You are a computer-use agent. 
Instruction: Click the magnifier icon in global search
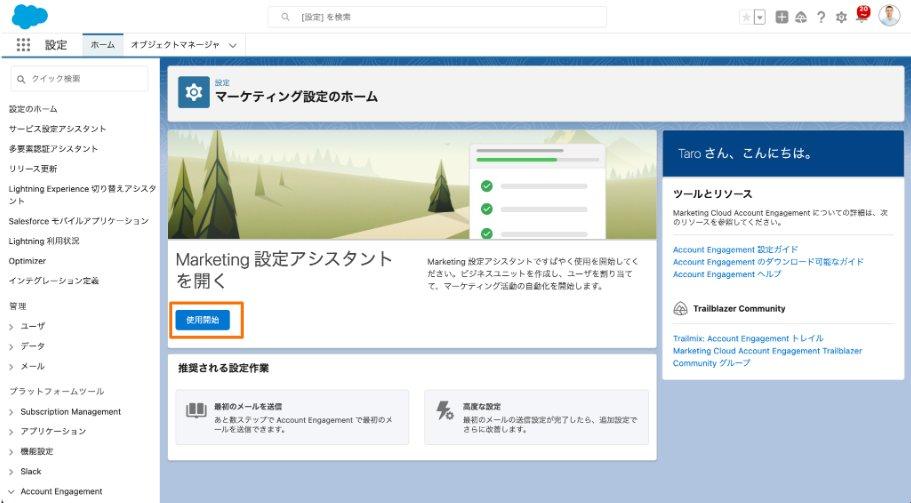[285, 17]
